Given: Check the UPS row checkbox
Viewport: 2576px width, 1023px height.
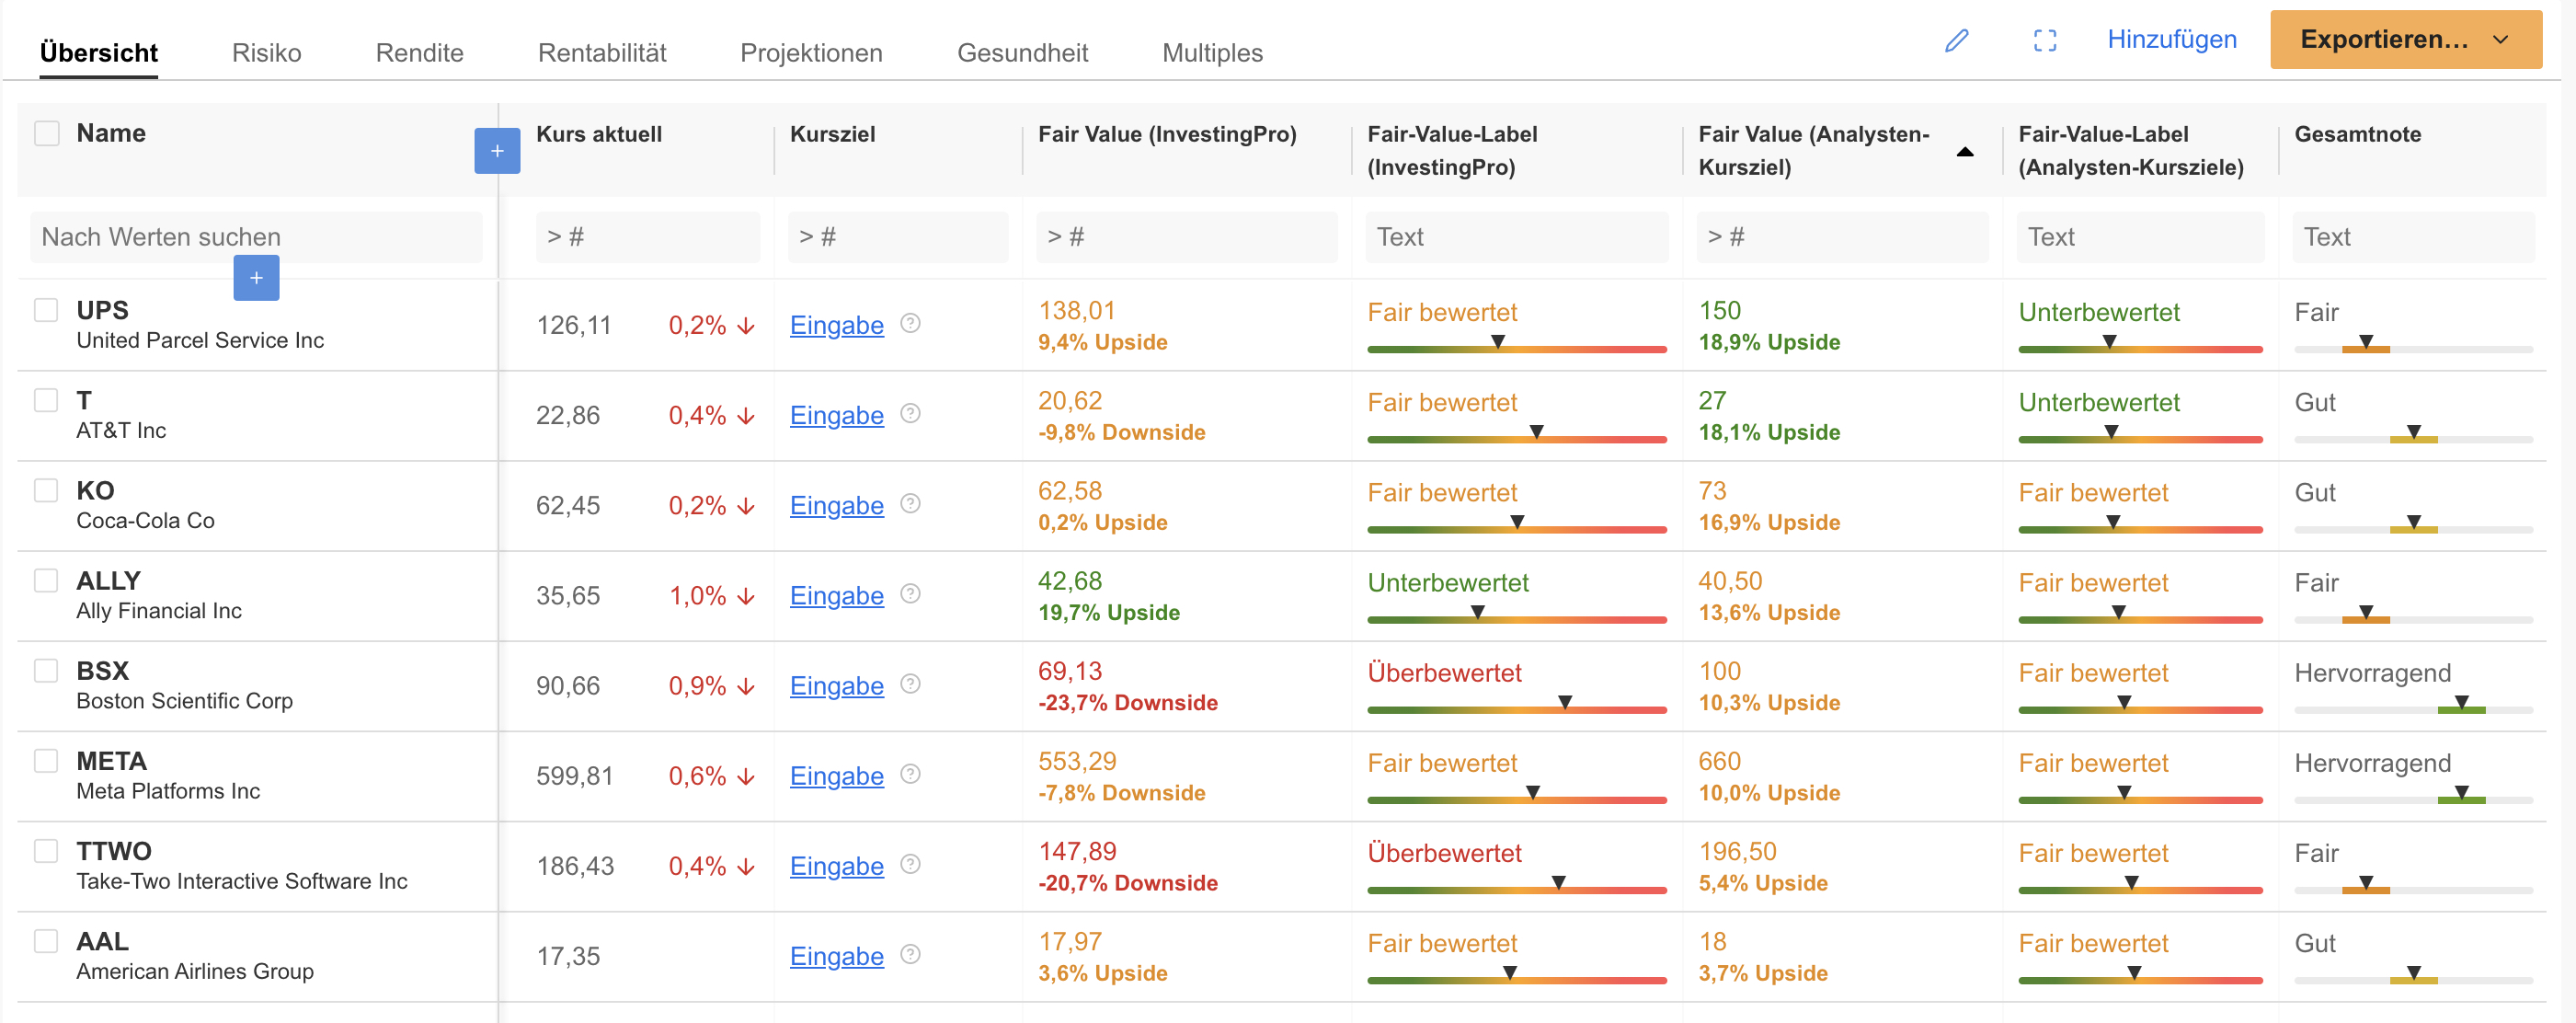Looking at the screenshot, I should tap(46, 310).
